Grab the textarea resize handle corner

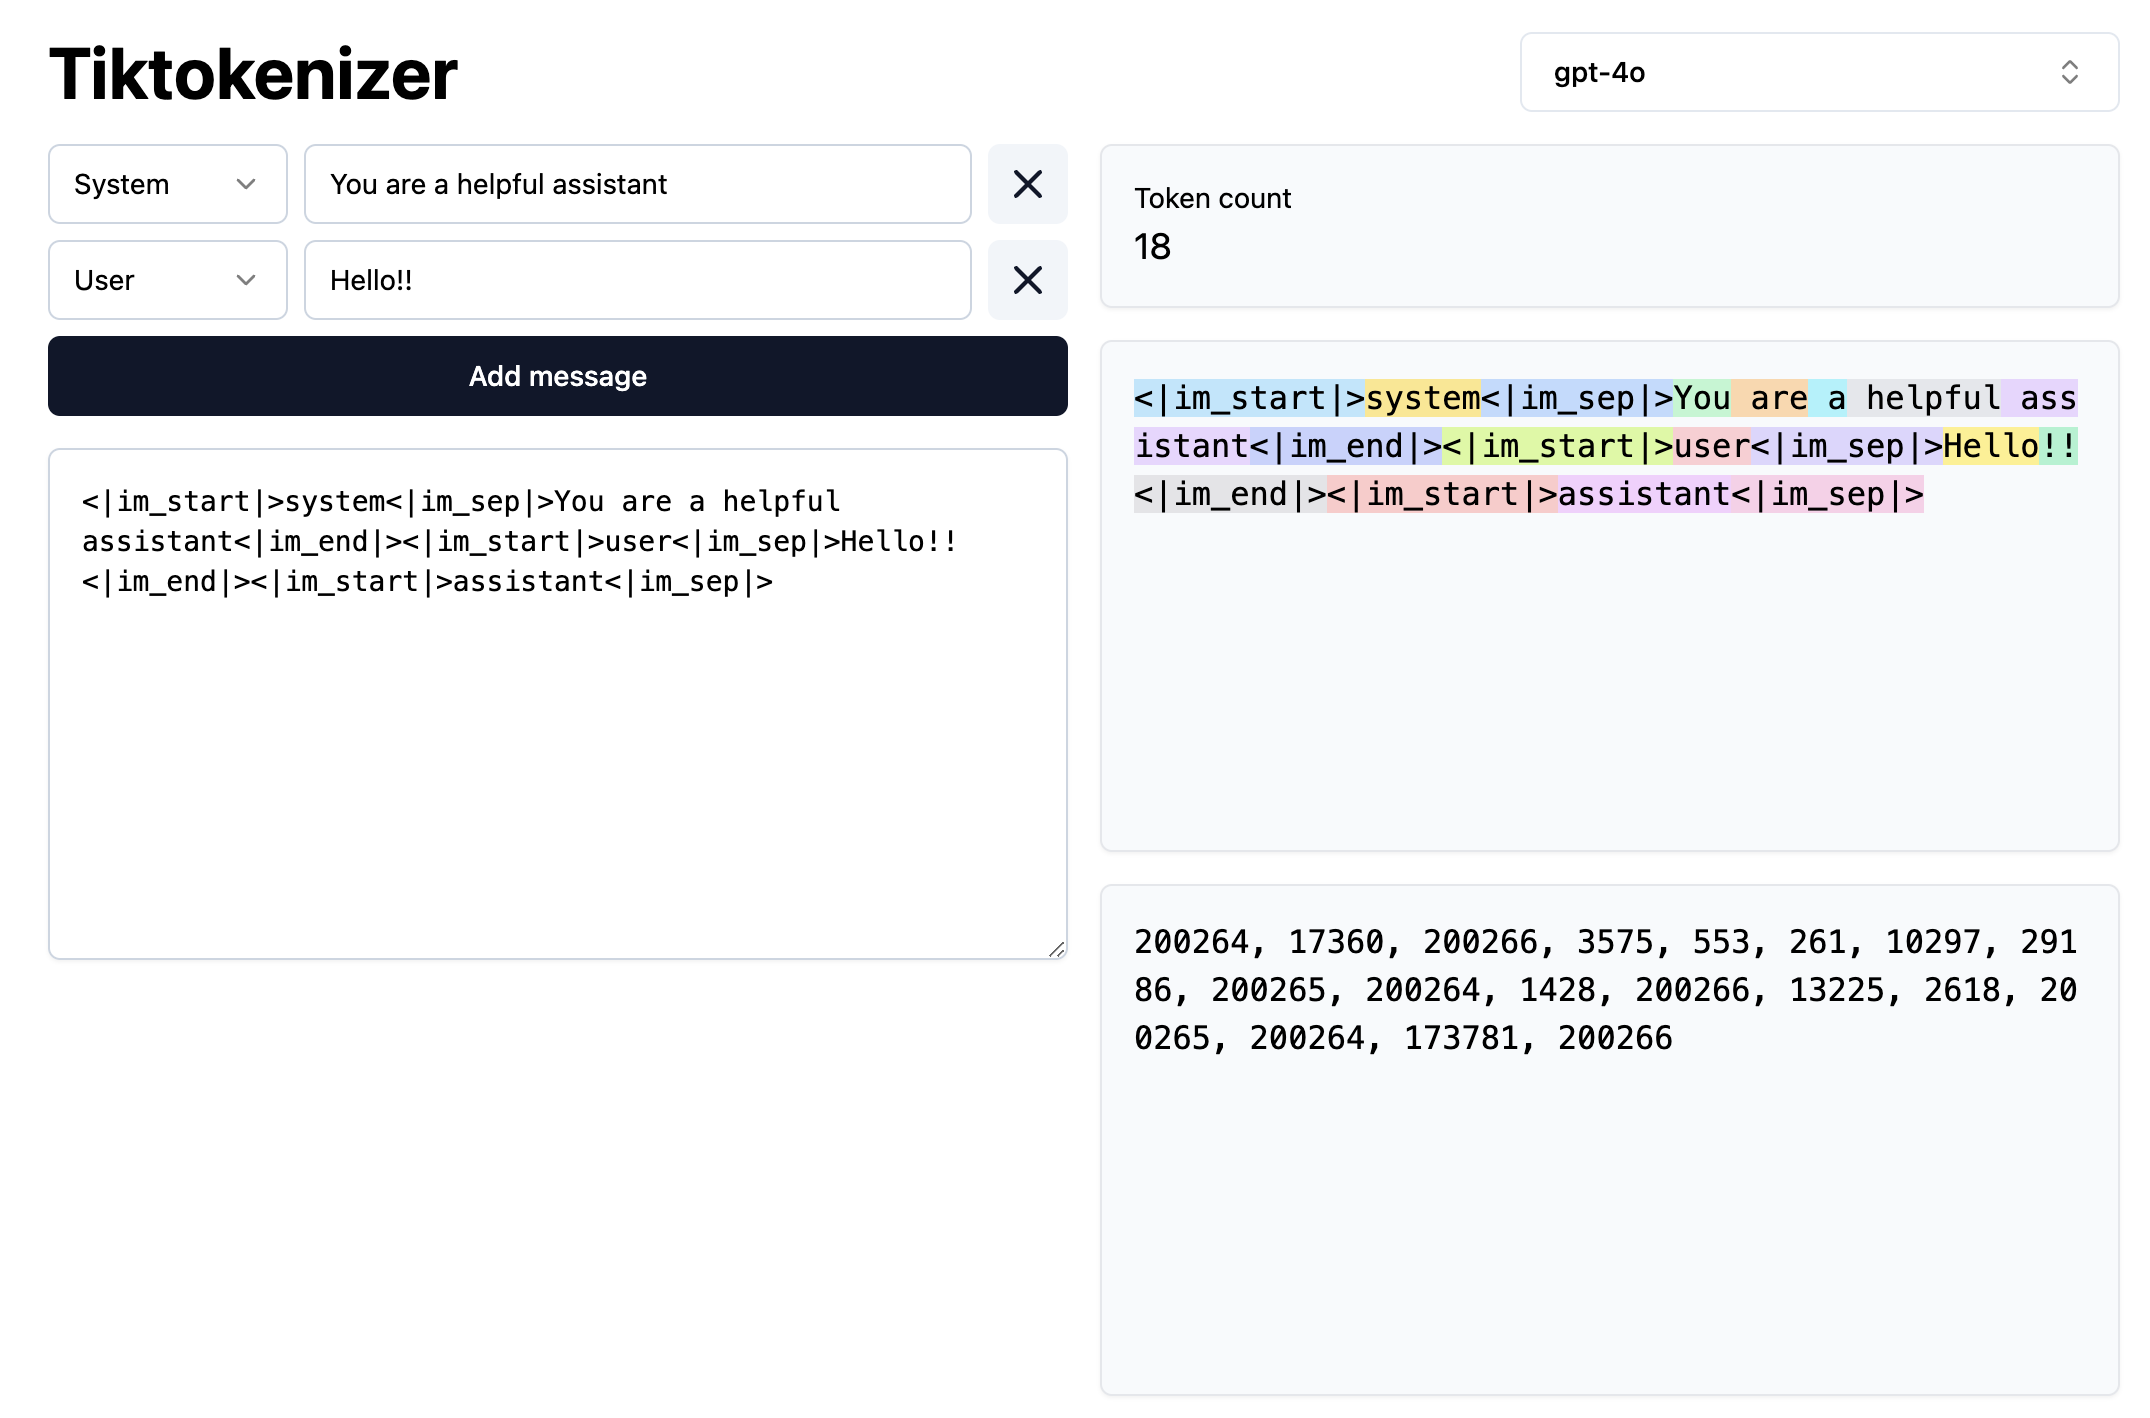pyautogui.click(x=1057, y=949)
